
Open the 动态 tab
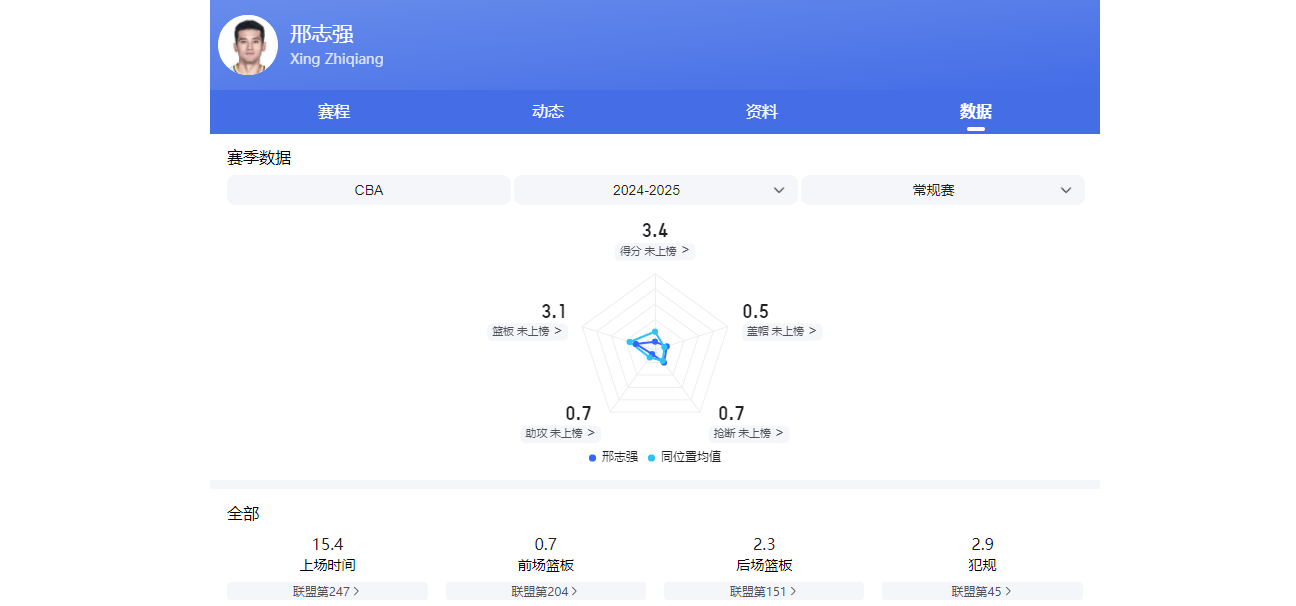[x=547, y=112]
